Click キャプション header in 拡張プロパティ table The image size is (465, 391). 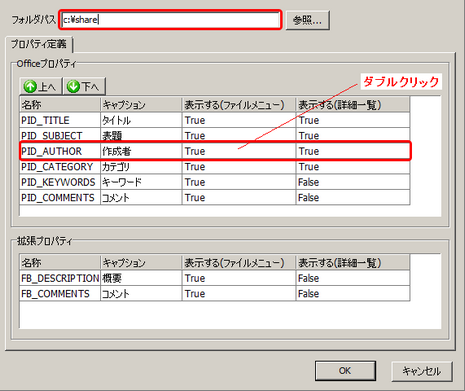tap(141, 263)
